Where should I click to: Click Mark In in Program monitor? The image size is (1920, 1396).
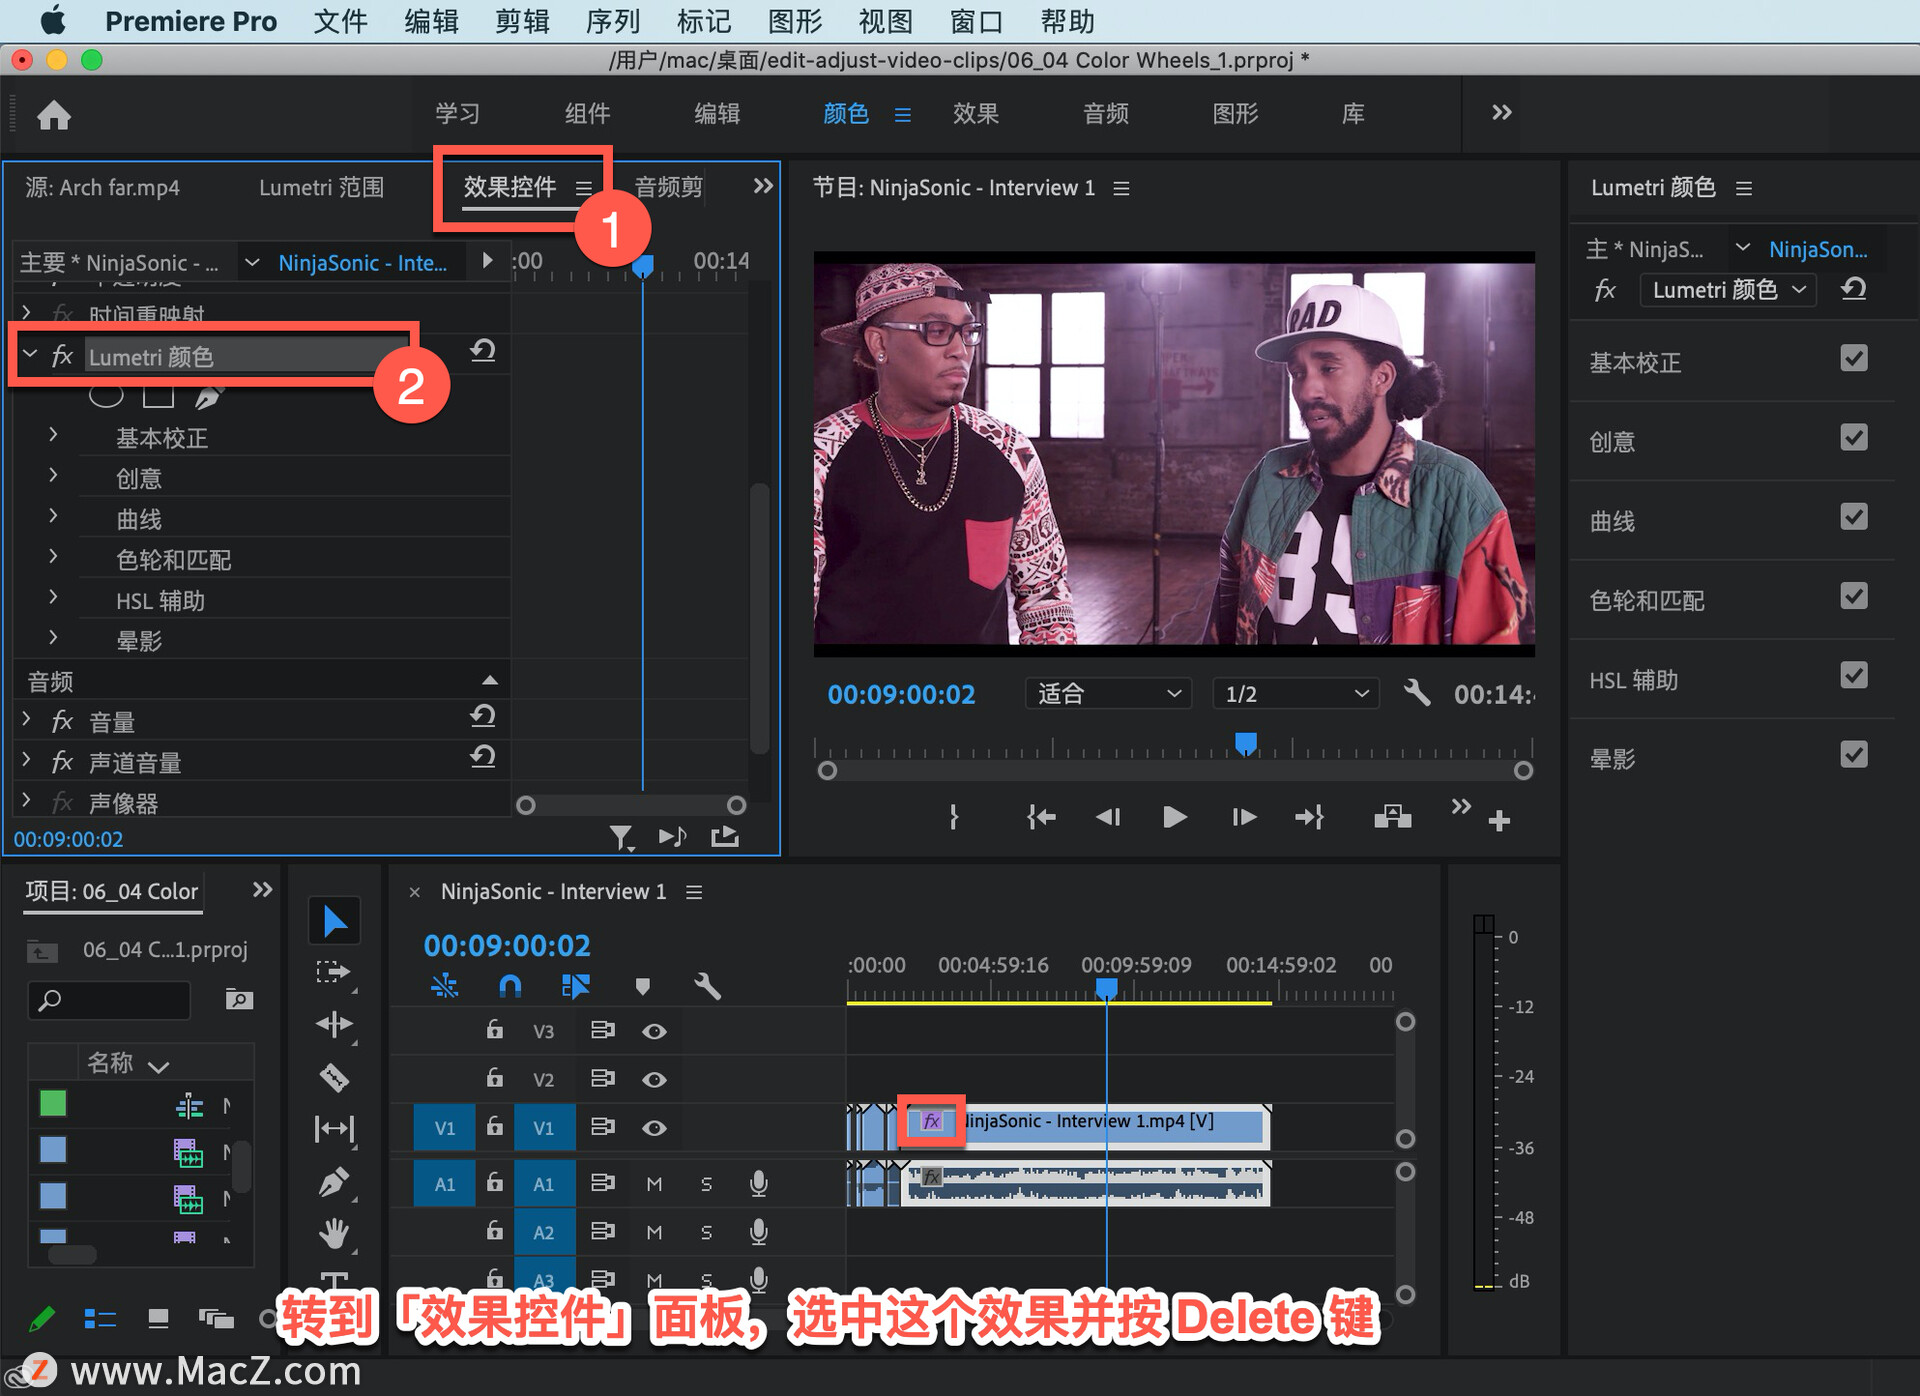(953, 818)
